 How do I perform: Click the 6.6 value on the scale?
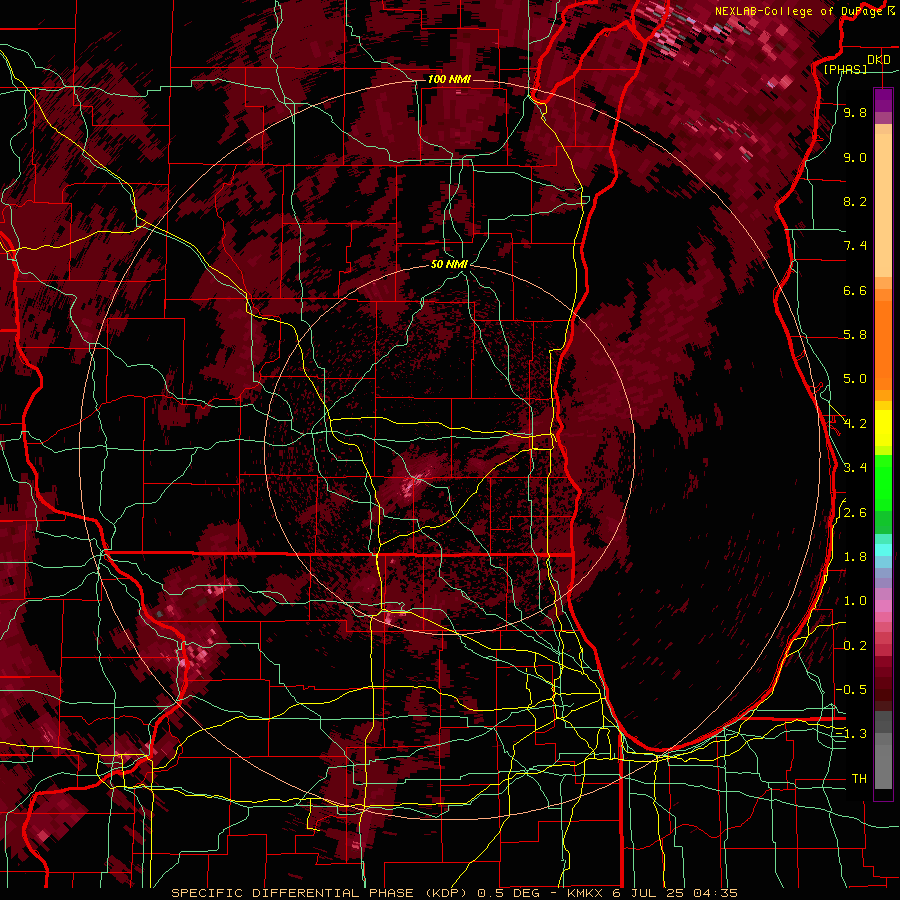855,290
